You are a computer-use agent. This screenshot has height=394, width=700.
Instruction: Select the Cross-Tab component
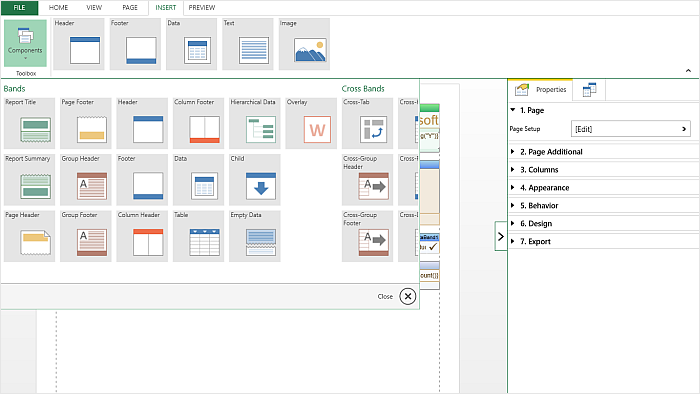(367, 123)
